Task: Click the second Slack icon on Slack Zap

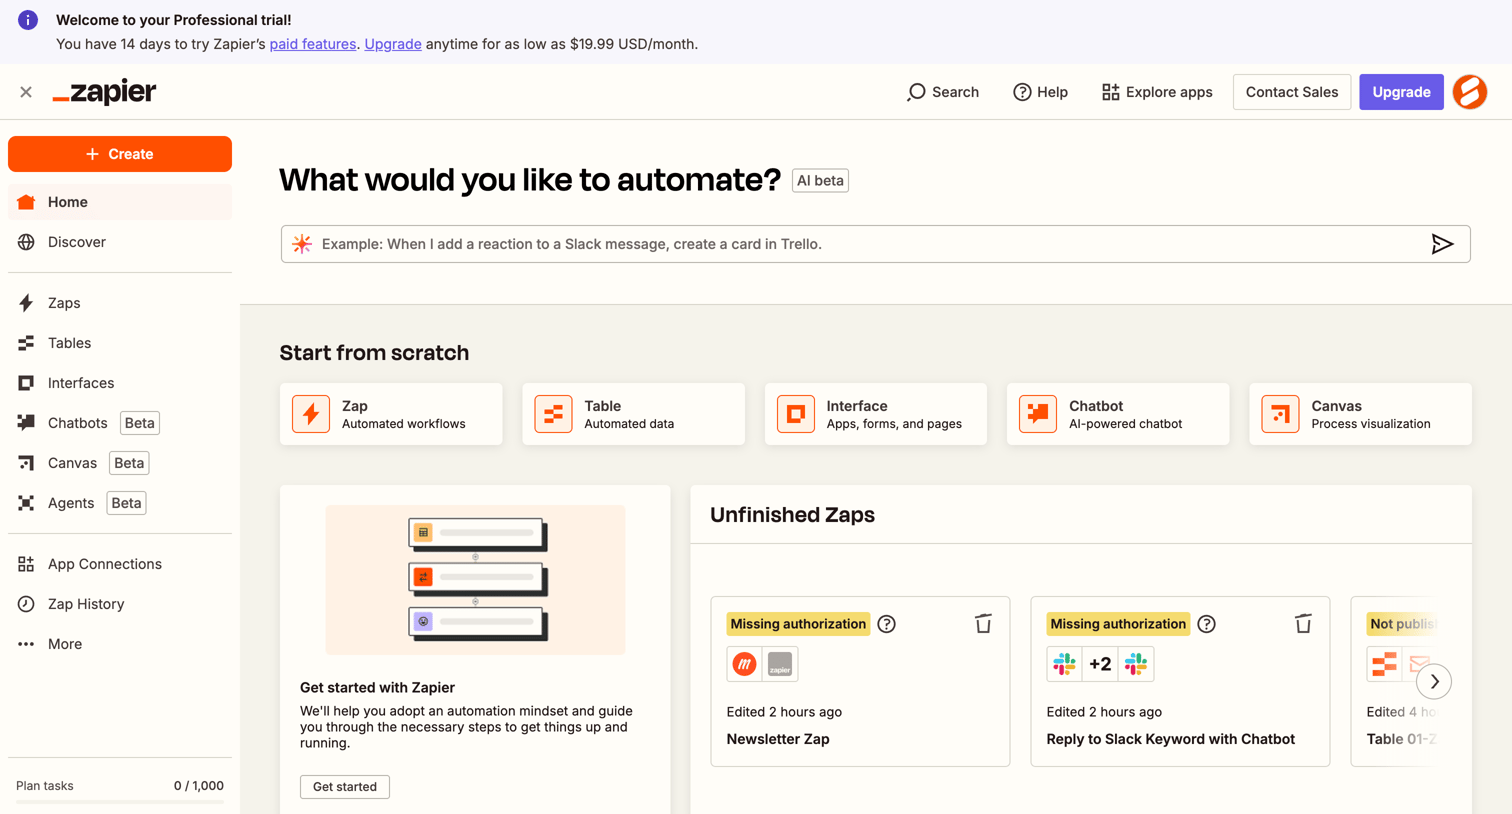Action: click(1136, 664)
